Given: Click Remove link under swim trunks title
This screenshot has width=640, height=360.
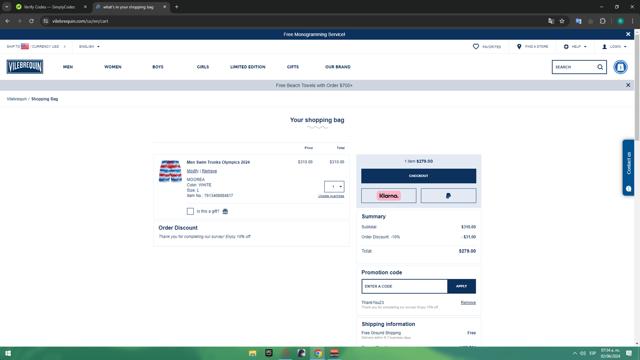Looking at the screenshot, I should [x=209, y=171].
